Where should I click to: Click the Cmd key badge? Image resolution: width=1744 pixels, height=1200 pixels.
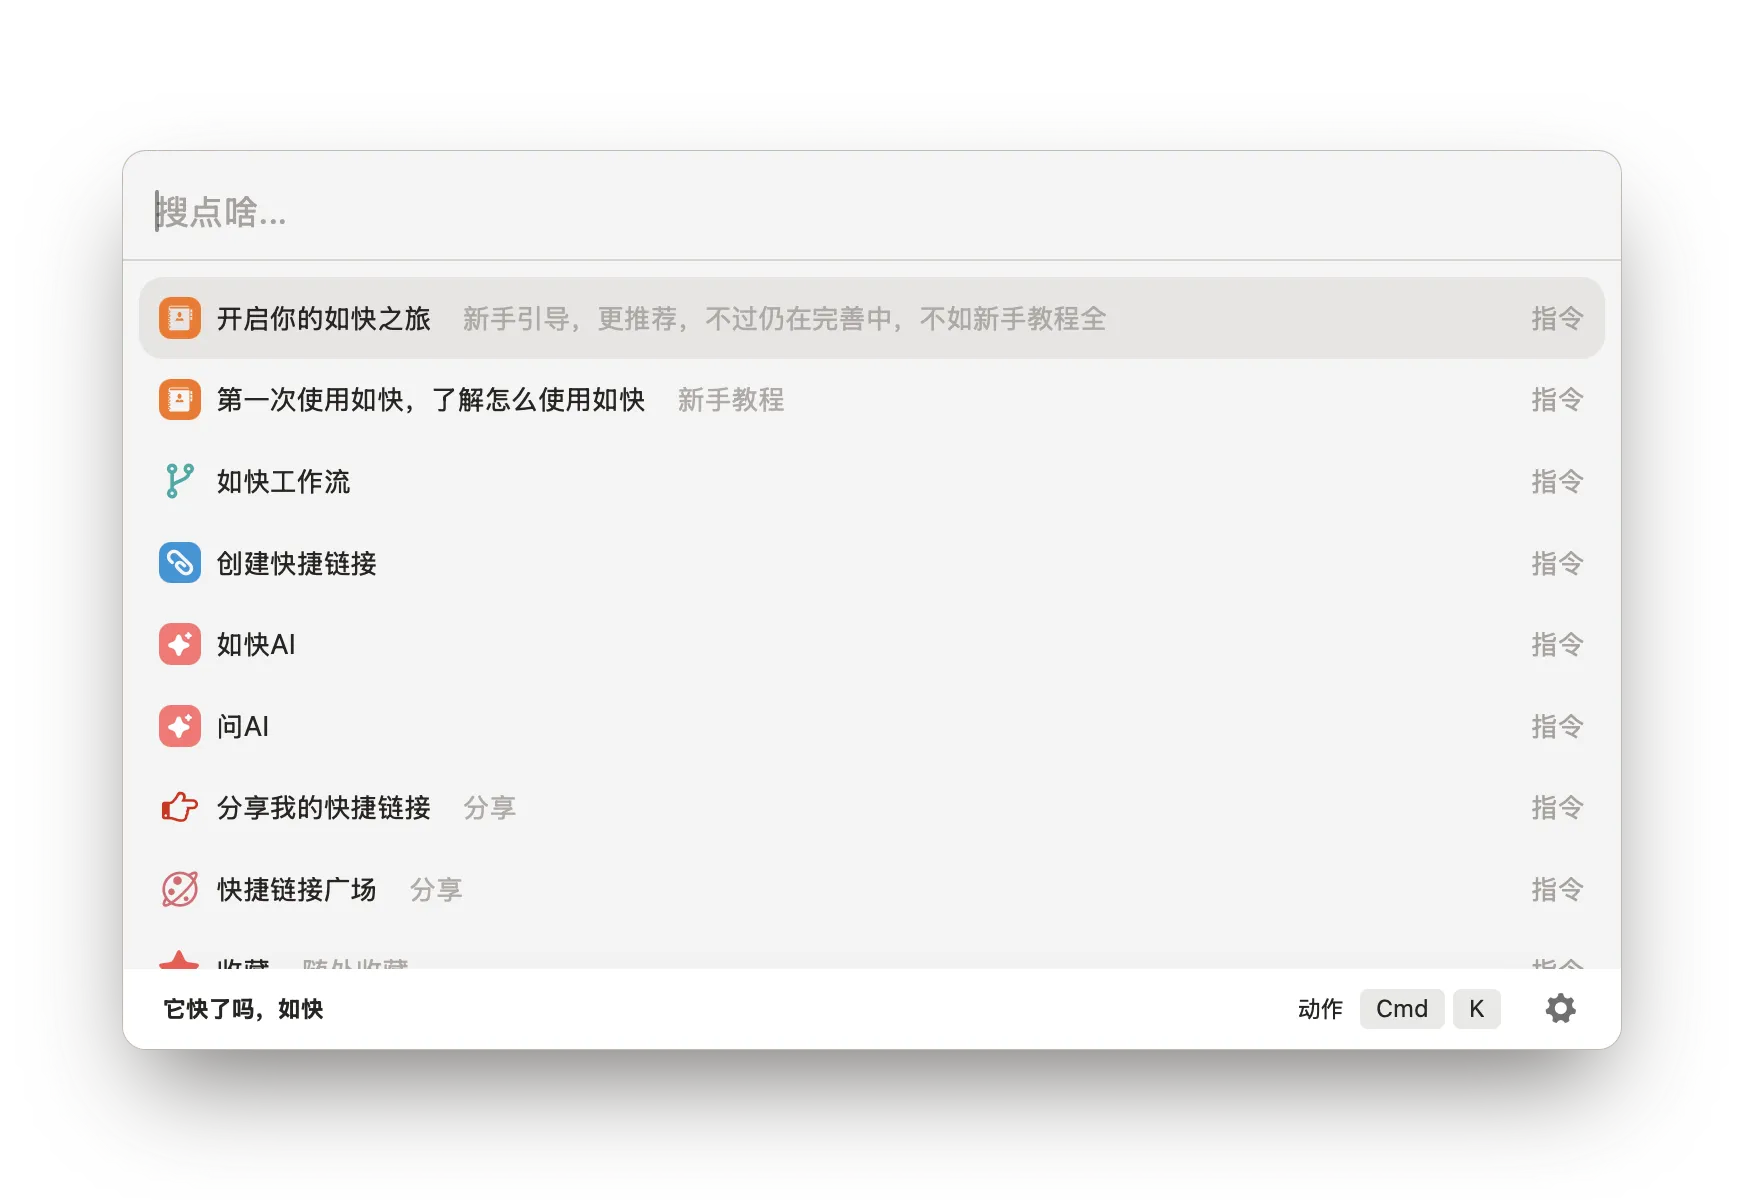(1402, 1008)
